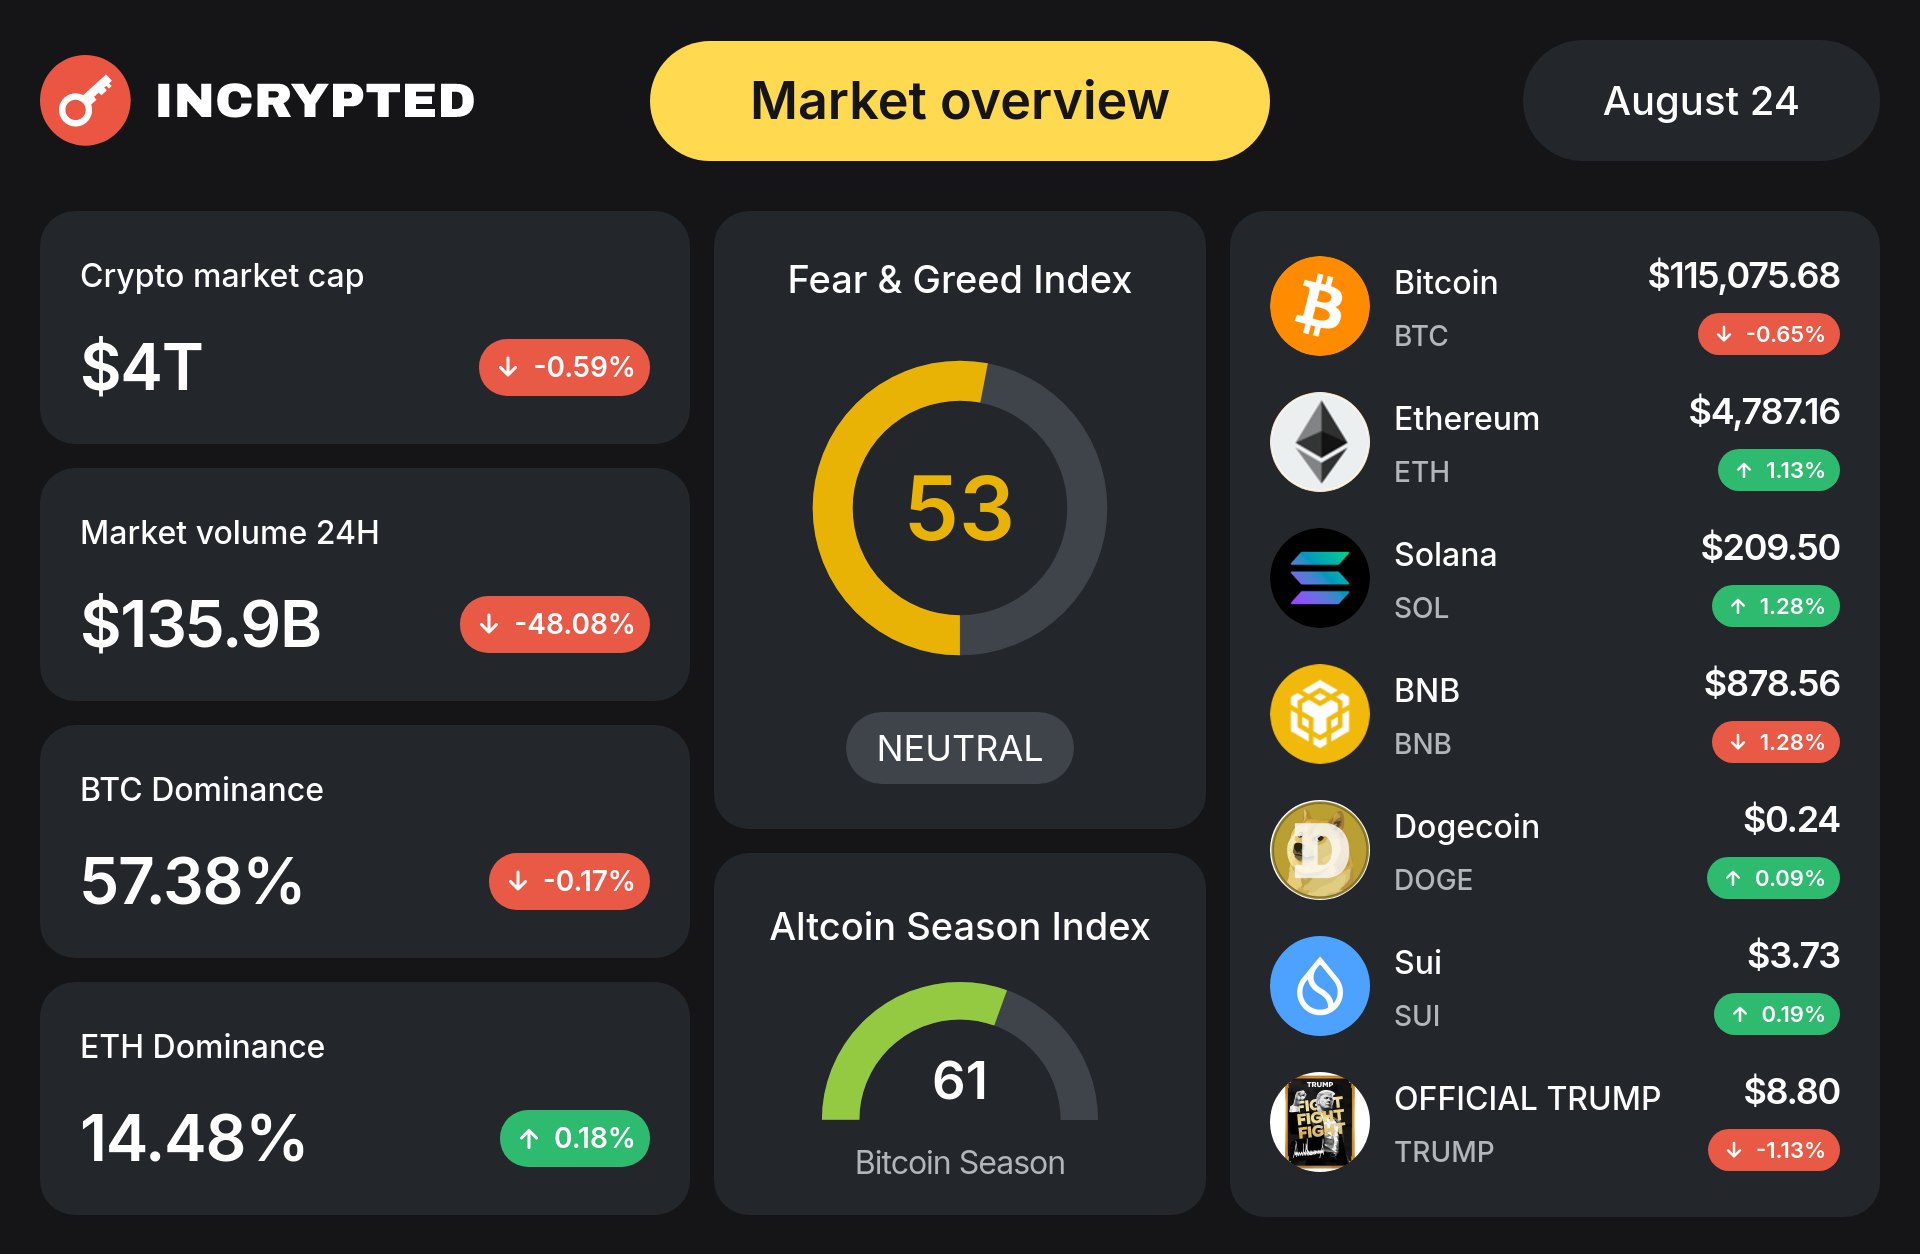1920x1254 pixels.
Task: Click the -48.08% volume change badge
Action: 555,624
